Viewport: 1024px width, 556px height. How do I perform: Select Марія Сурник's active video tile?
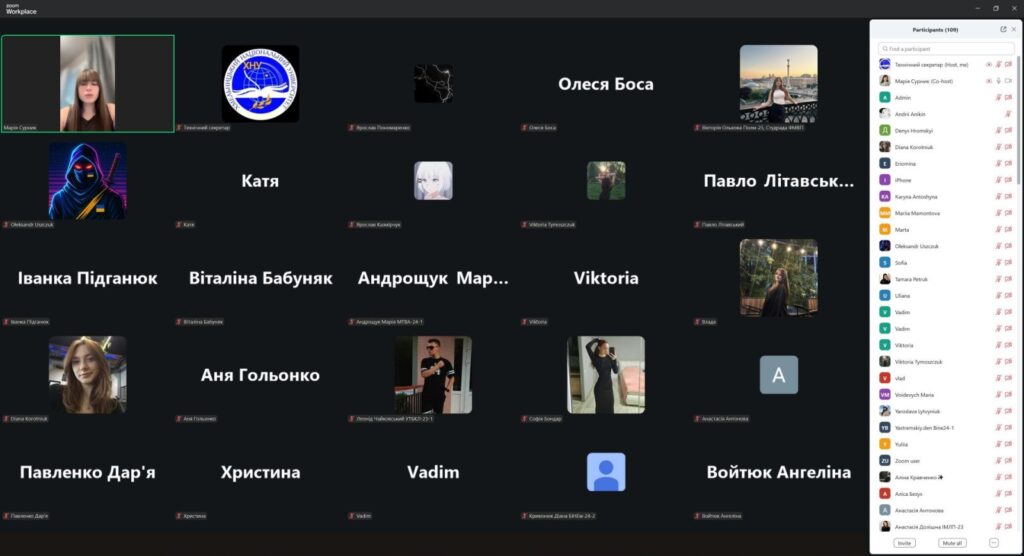87,84
